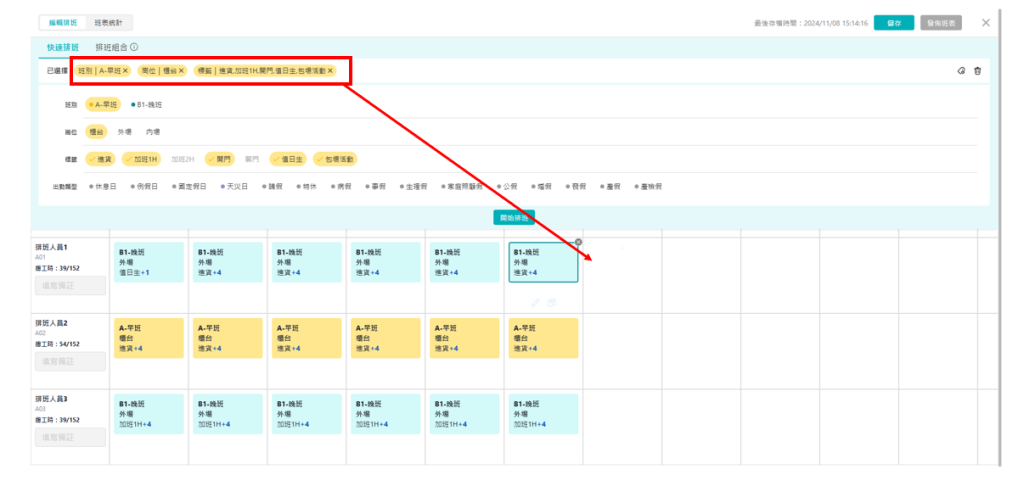
Task: Remove the 班別 | A-早班 selected chip
Action: pyautogui.click(x=126, y=71)
